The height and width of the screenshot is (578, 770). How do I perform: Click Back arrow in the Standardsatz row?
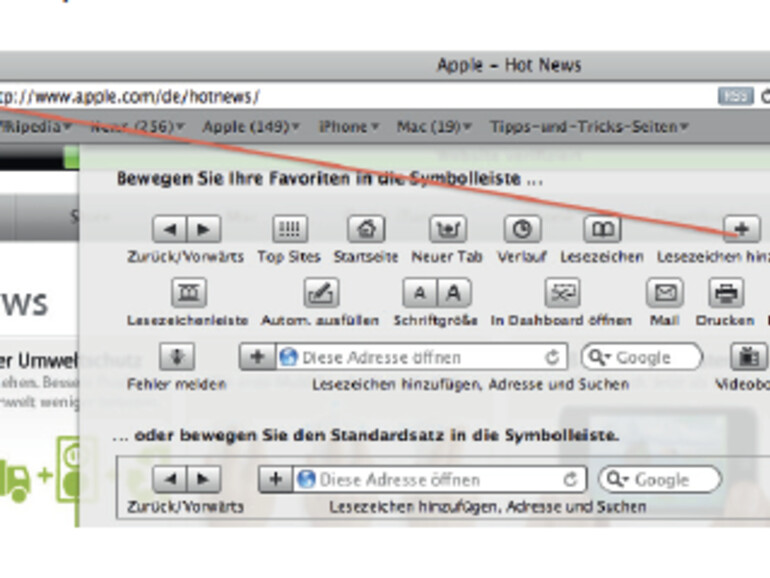169,479
